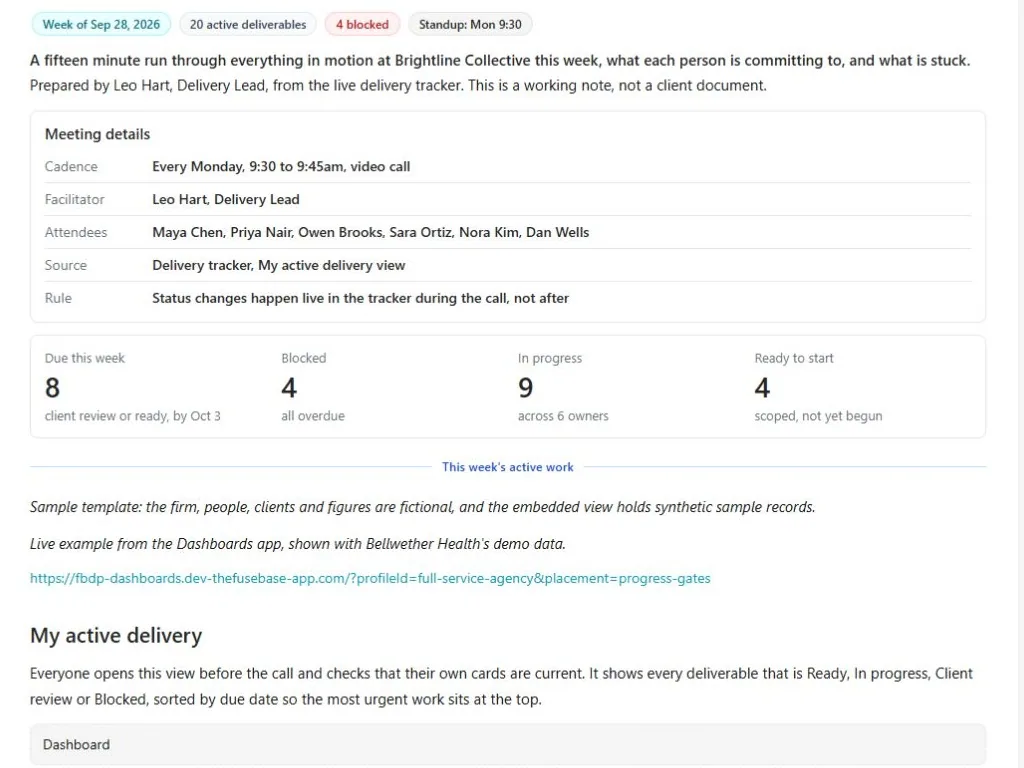Click the 'In progress' stat label
Image resolution: width=1024 pixels, height=768 pixels.
[x=550, y=358]
